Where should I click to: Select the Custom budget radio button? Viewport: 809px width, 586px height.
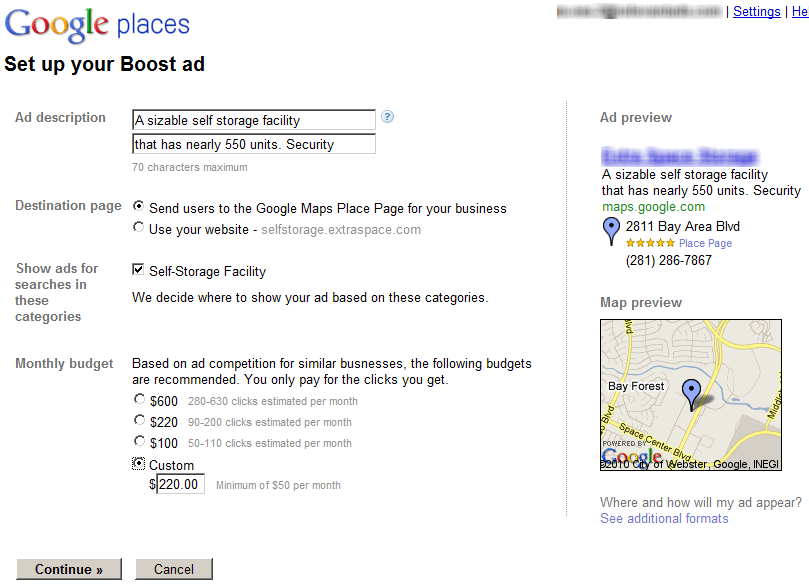[x=139, y=463]
